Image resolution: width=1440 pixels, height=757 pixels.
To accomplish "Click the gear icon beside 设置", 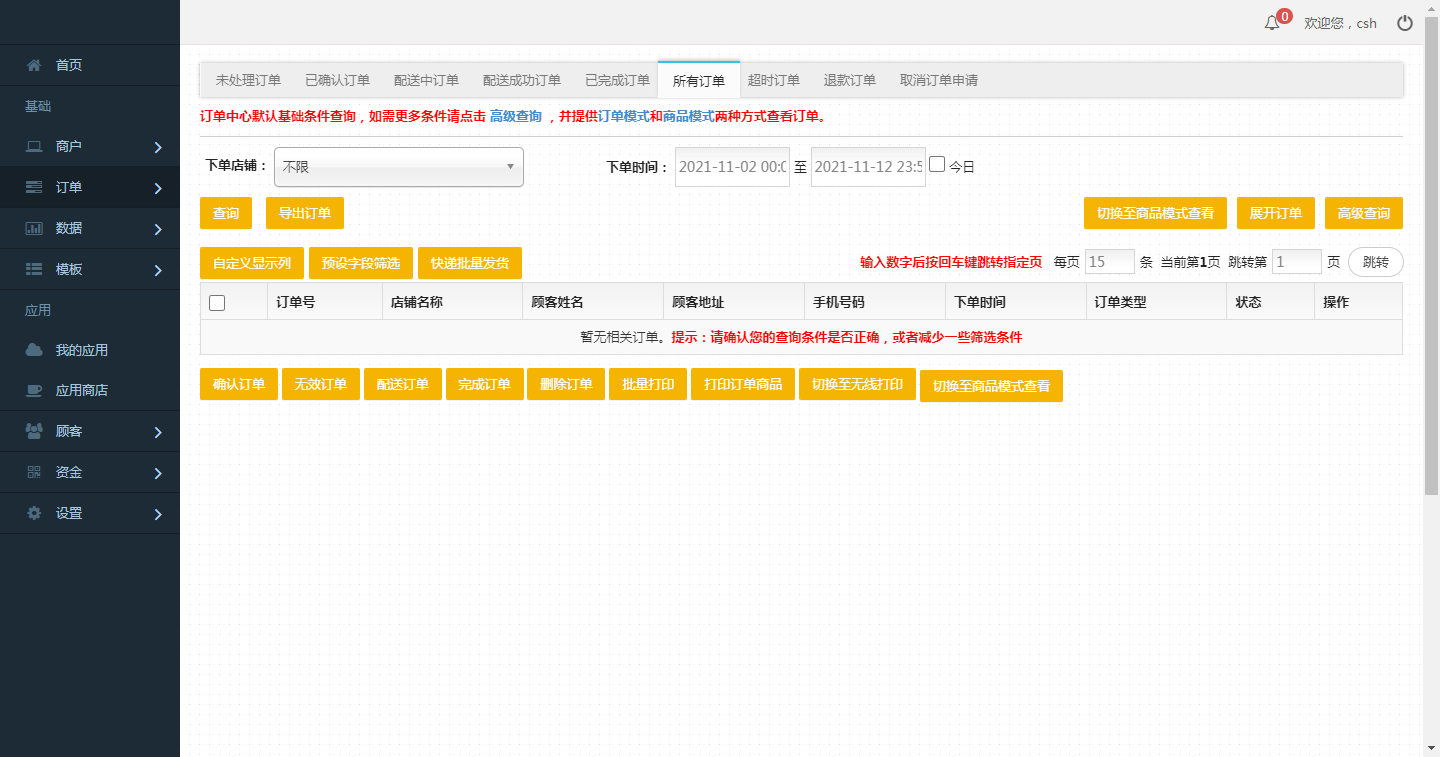I will tap(34, 513).
